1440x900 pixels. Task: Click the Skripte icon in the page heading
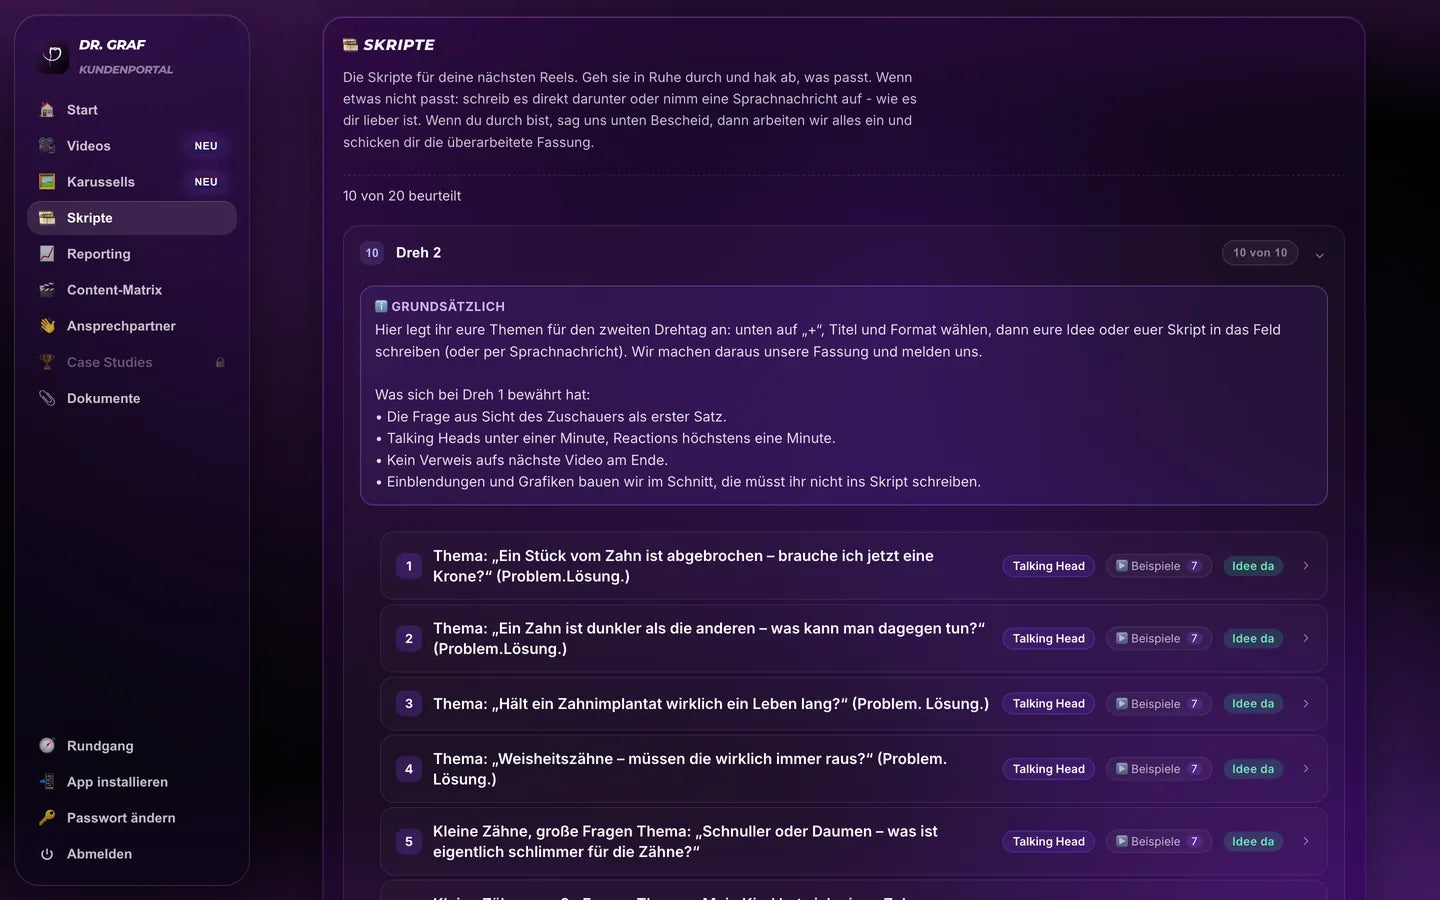(x=350, y=45)
